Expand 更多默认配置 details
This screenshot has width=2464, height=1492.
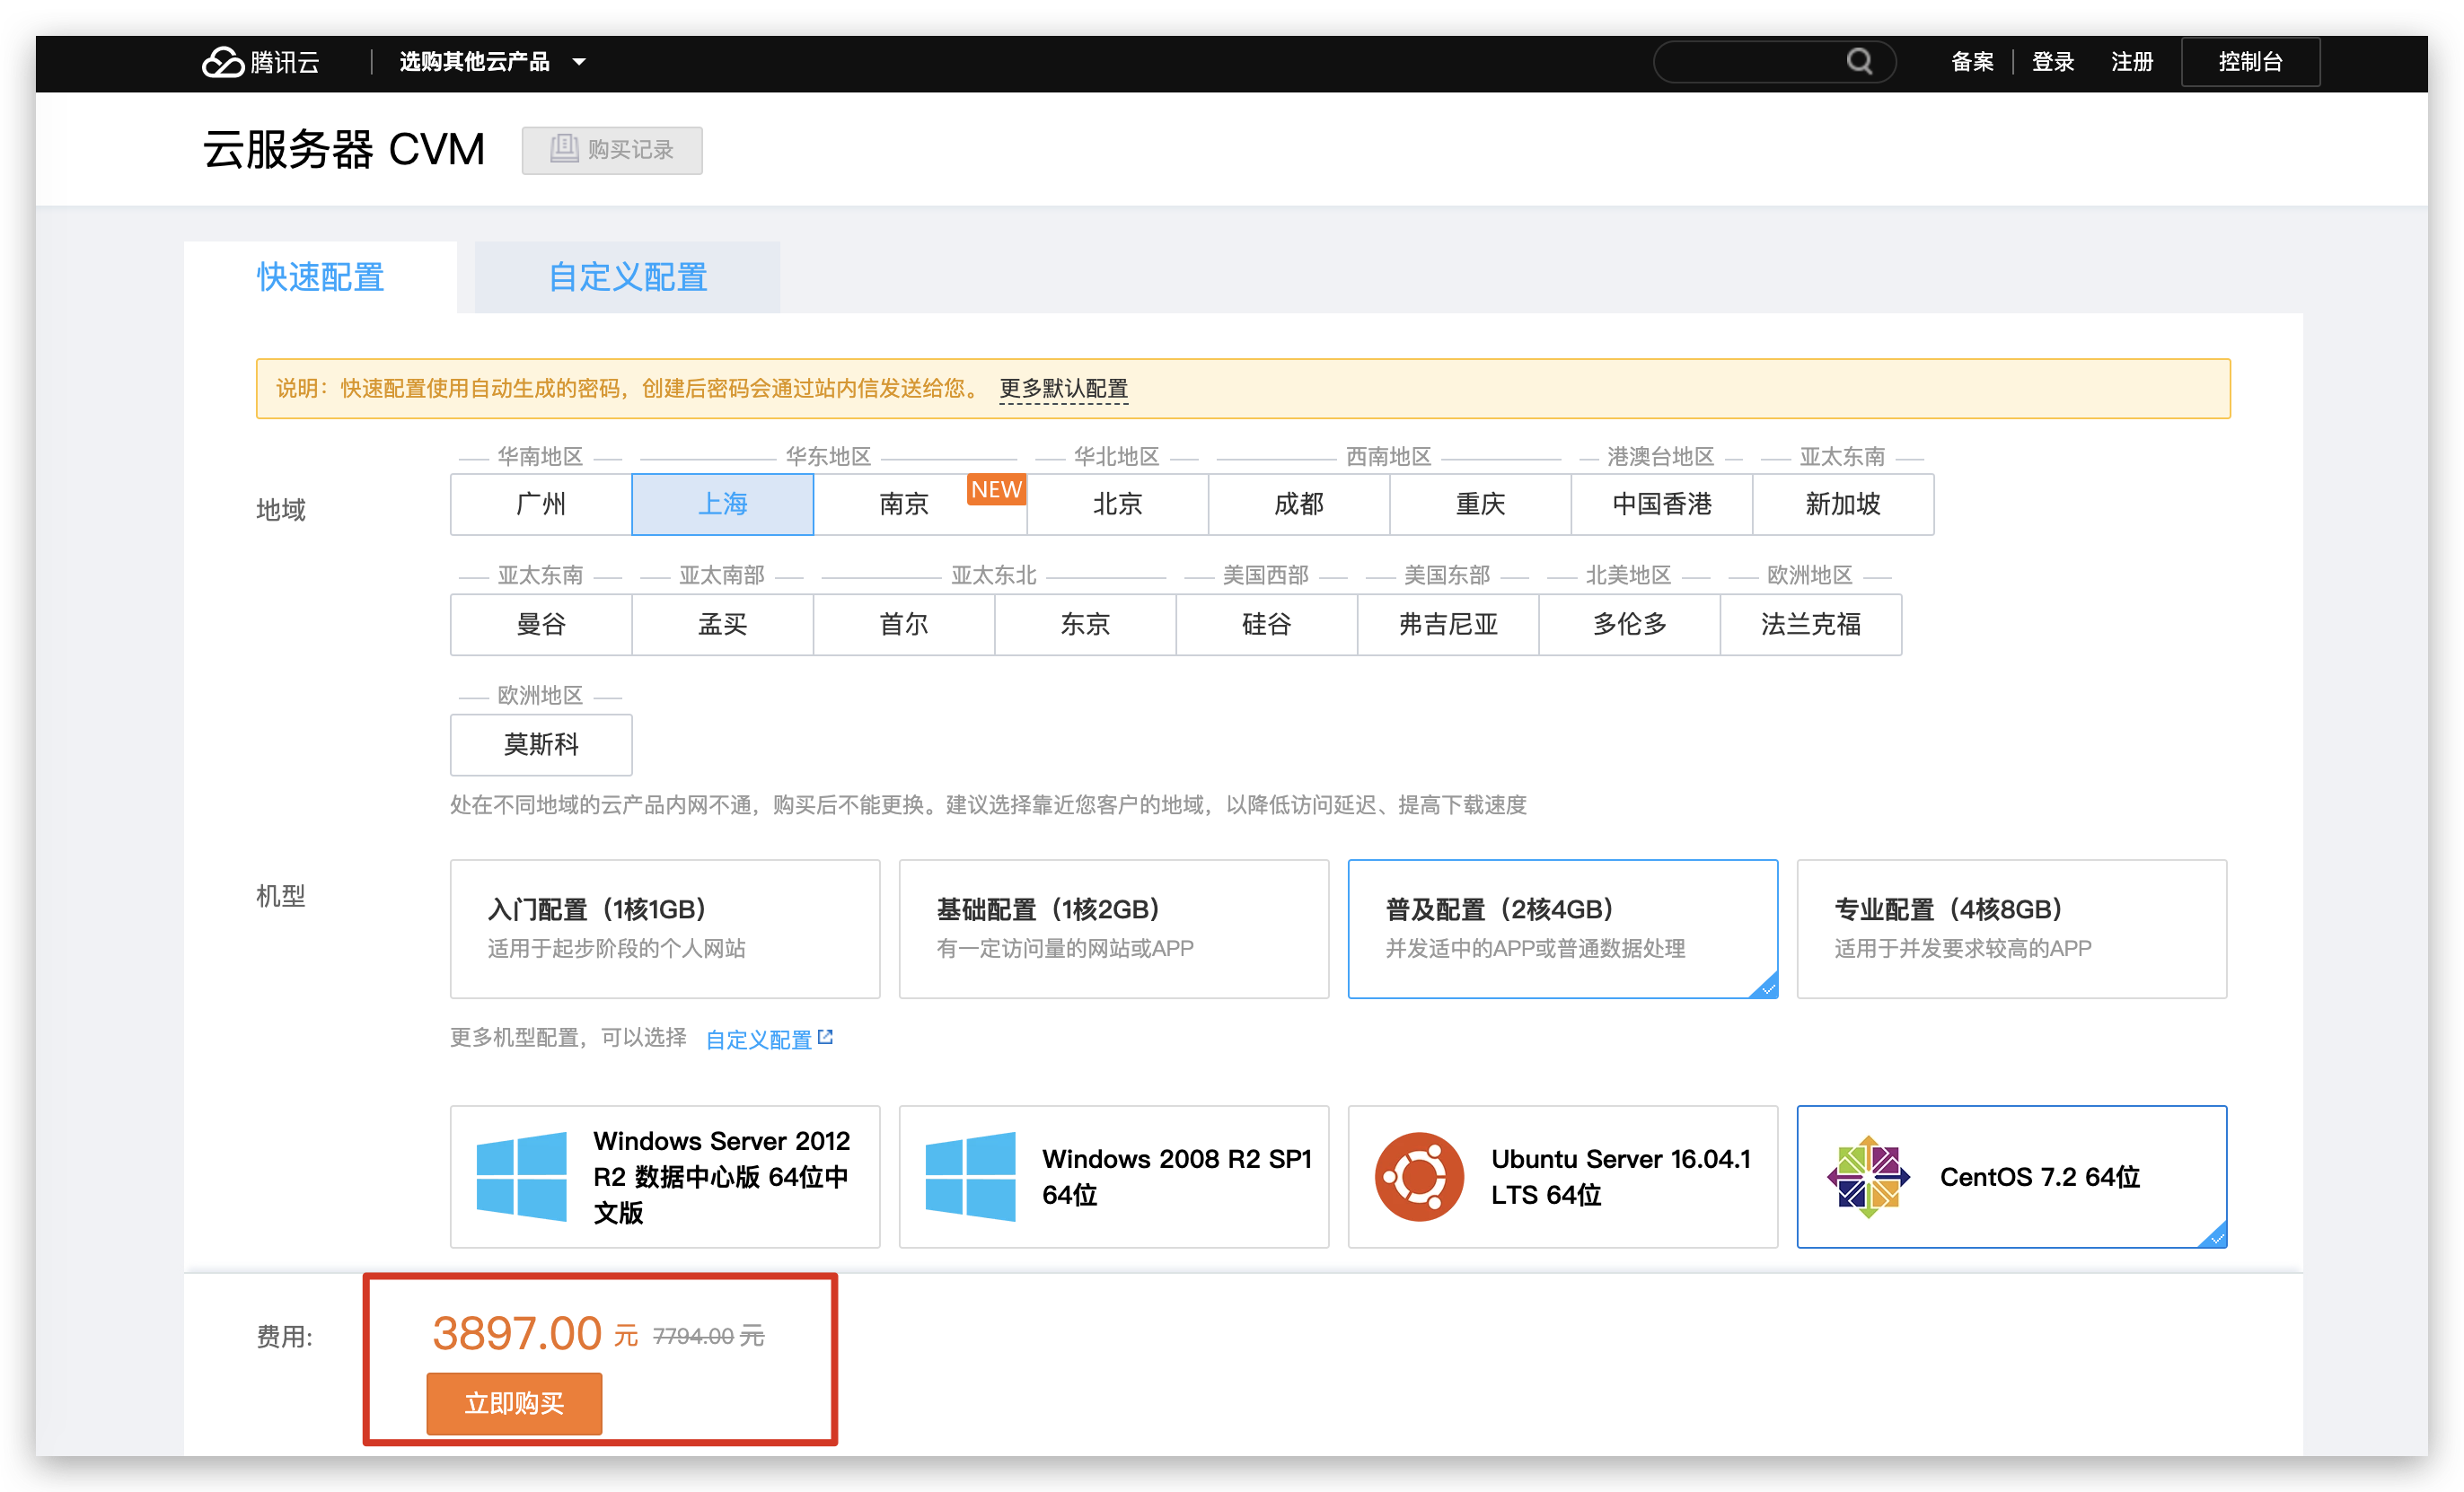click(x=1063, y=389)
